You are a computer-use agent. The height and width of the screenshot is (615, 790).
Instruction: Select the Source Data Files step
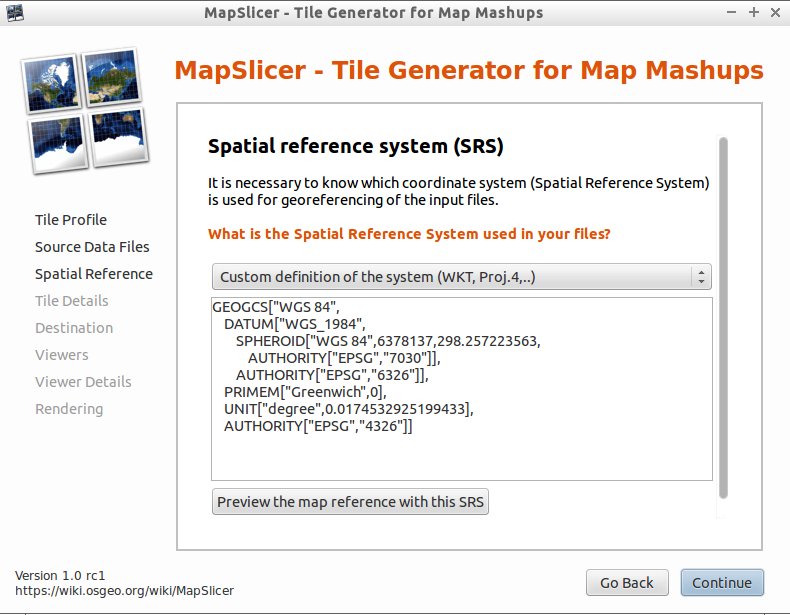(x=92, y=247)
